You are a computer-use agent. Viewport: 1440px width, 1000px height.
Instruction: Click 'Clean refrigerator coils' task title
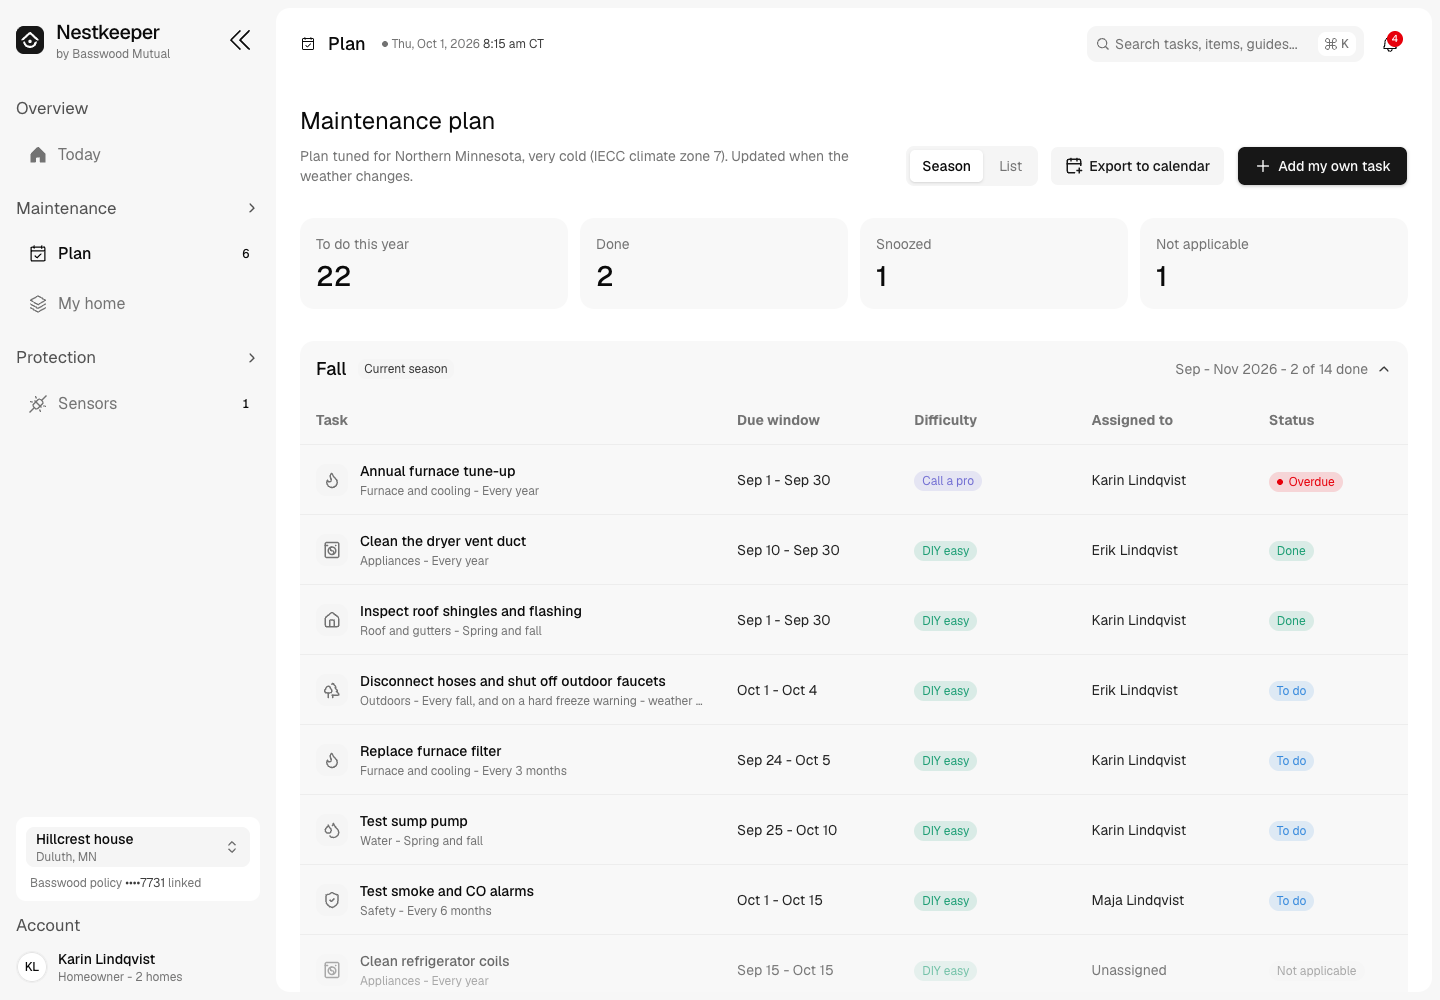click(435, 961)
